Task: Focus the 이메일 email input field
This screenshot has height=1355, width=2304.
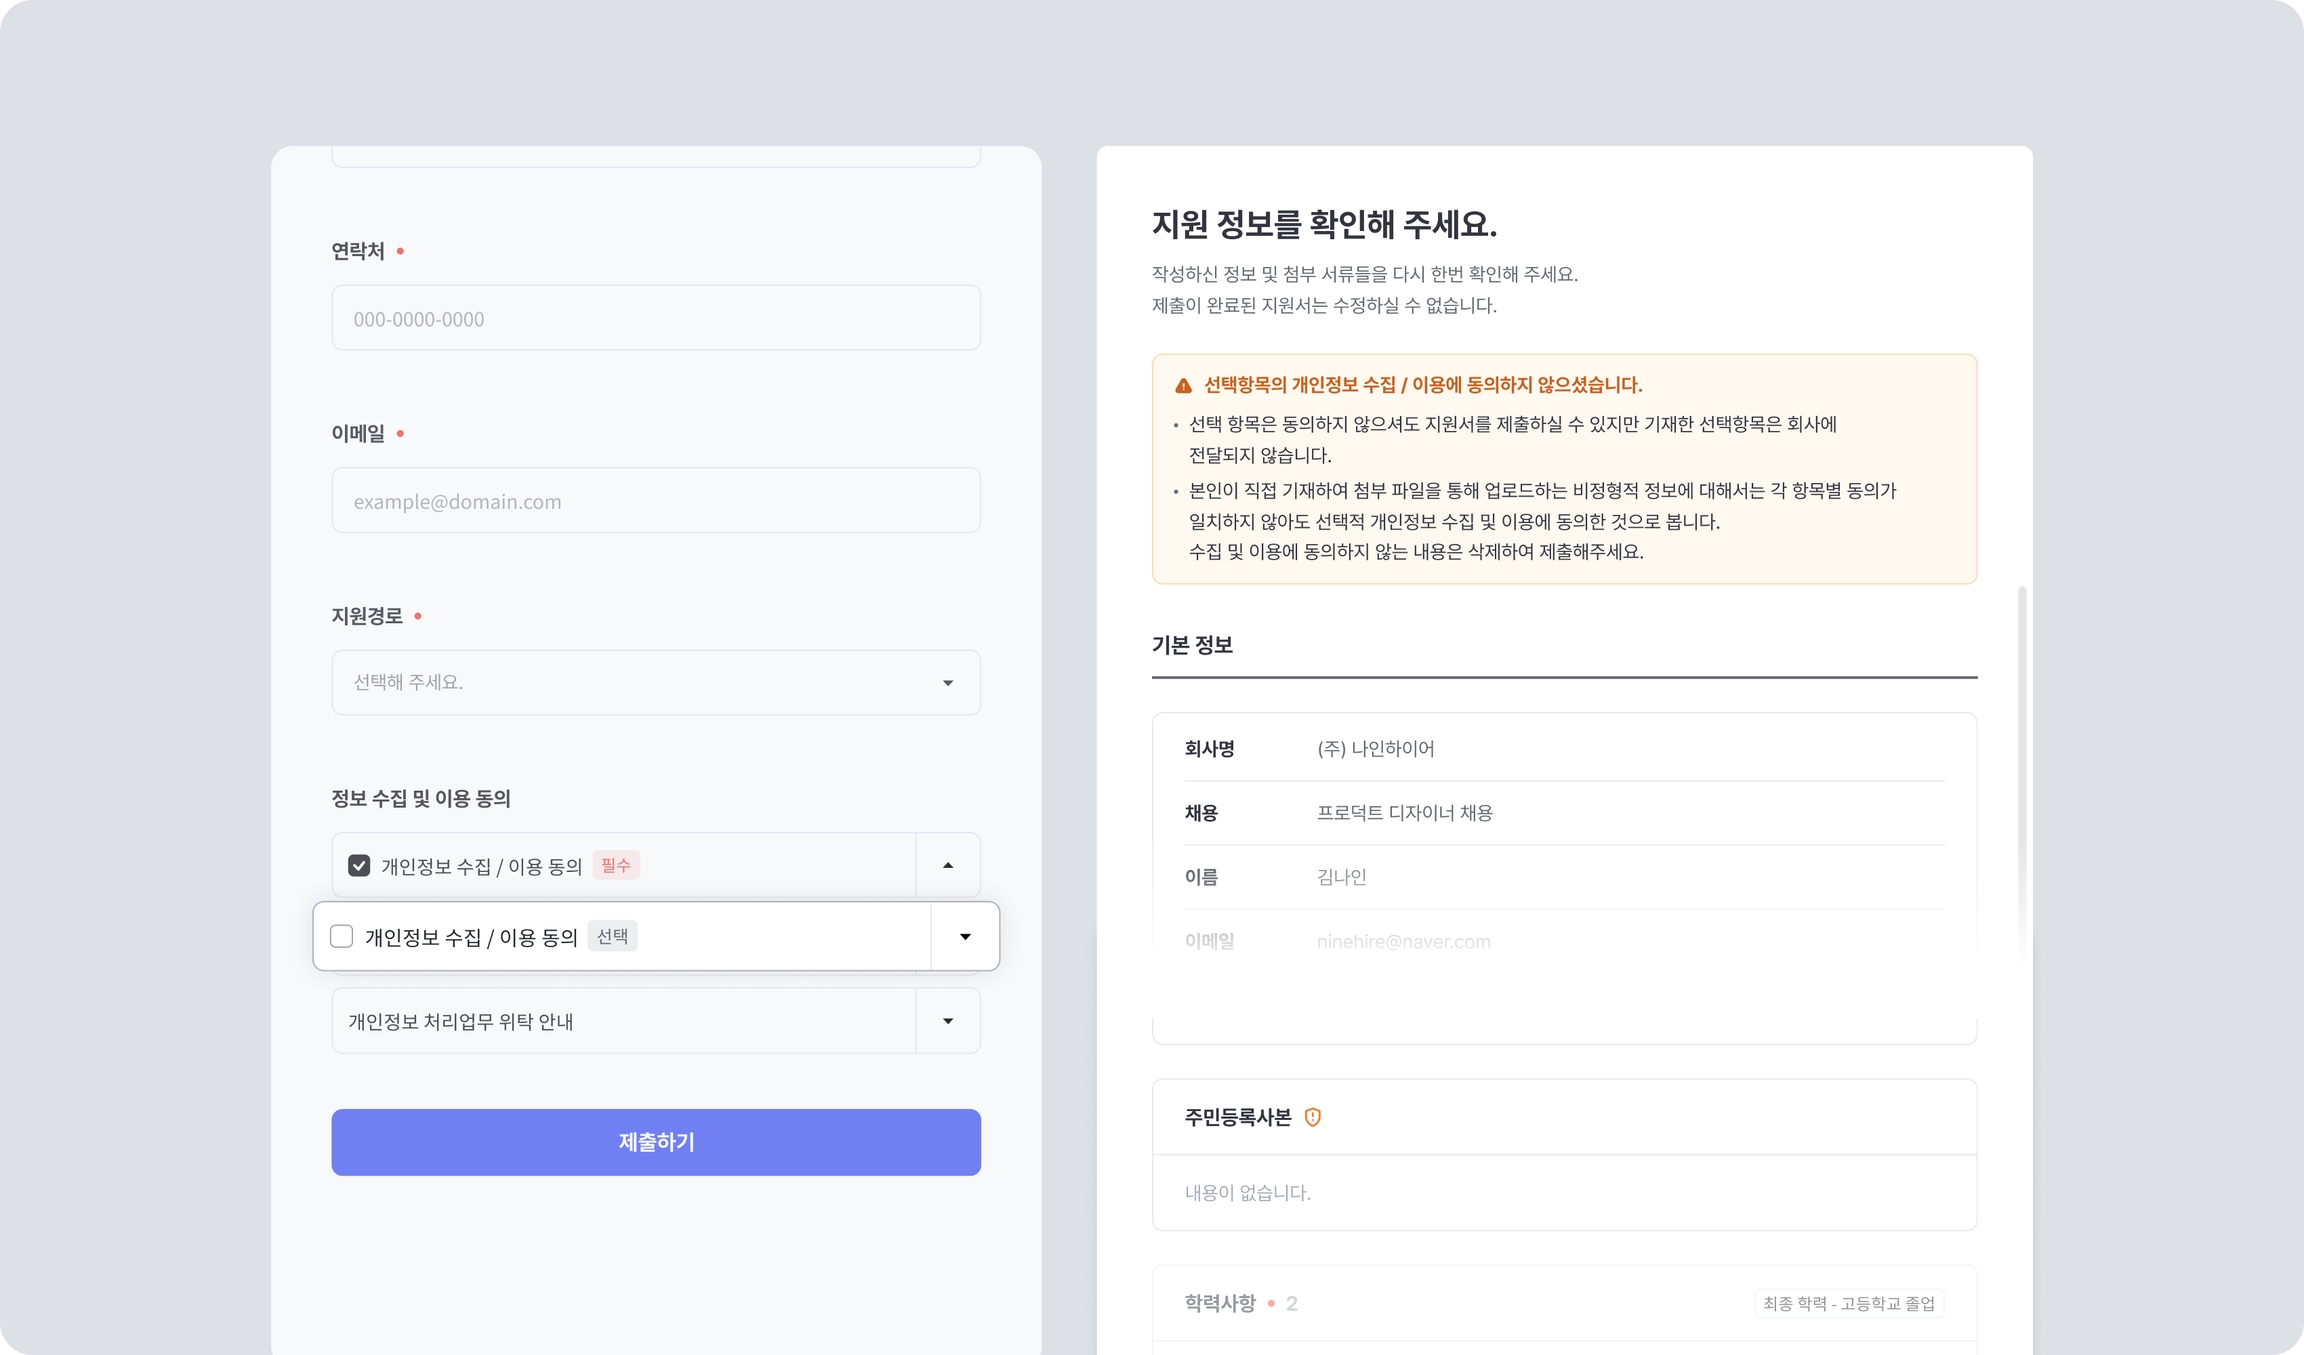Action: 655,501
